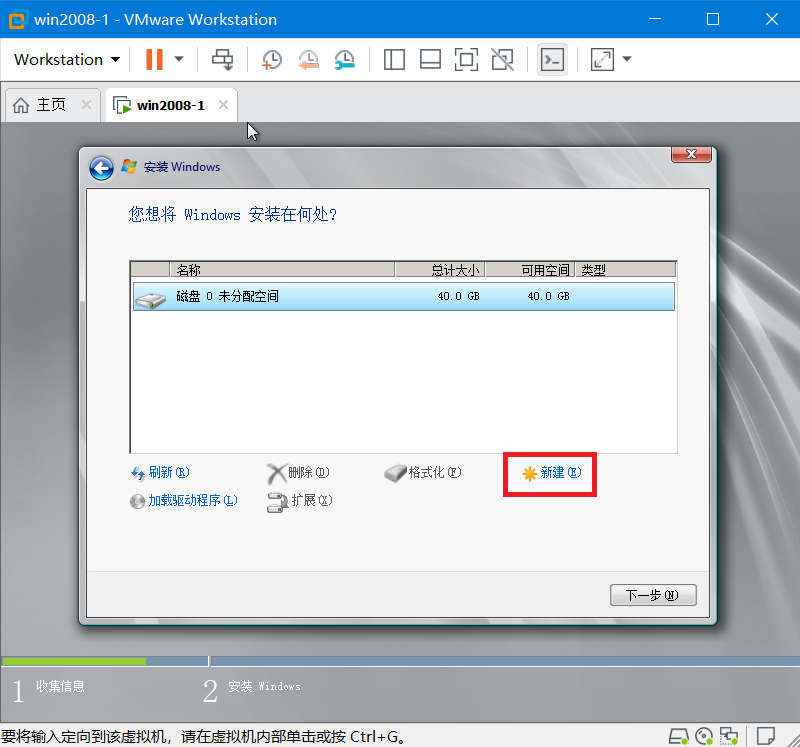Click the network adapter status icon
This screenshot has width=800, height=747.
[729, 736]
